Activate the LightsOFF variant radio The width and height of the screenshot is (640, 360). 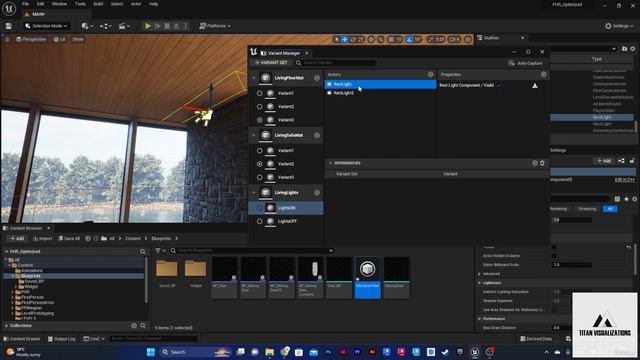click(260, 221)
